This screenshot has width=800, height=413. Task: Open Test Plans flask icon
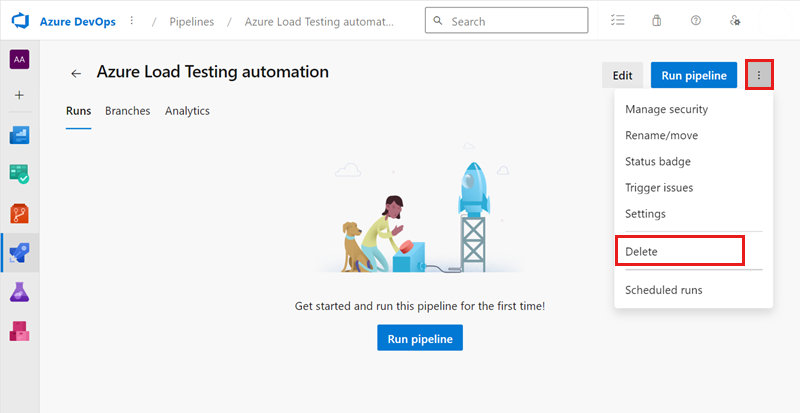(19, 292)
